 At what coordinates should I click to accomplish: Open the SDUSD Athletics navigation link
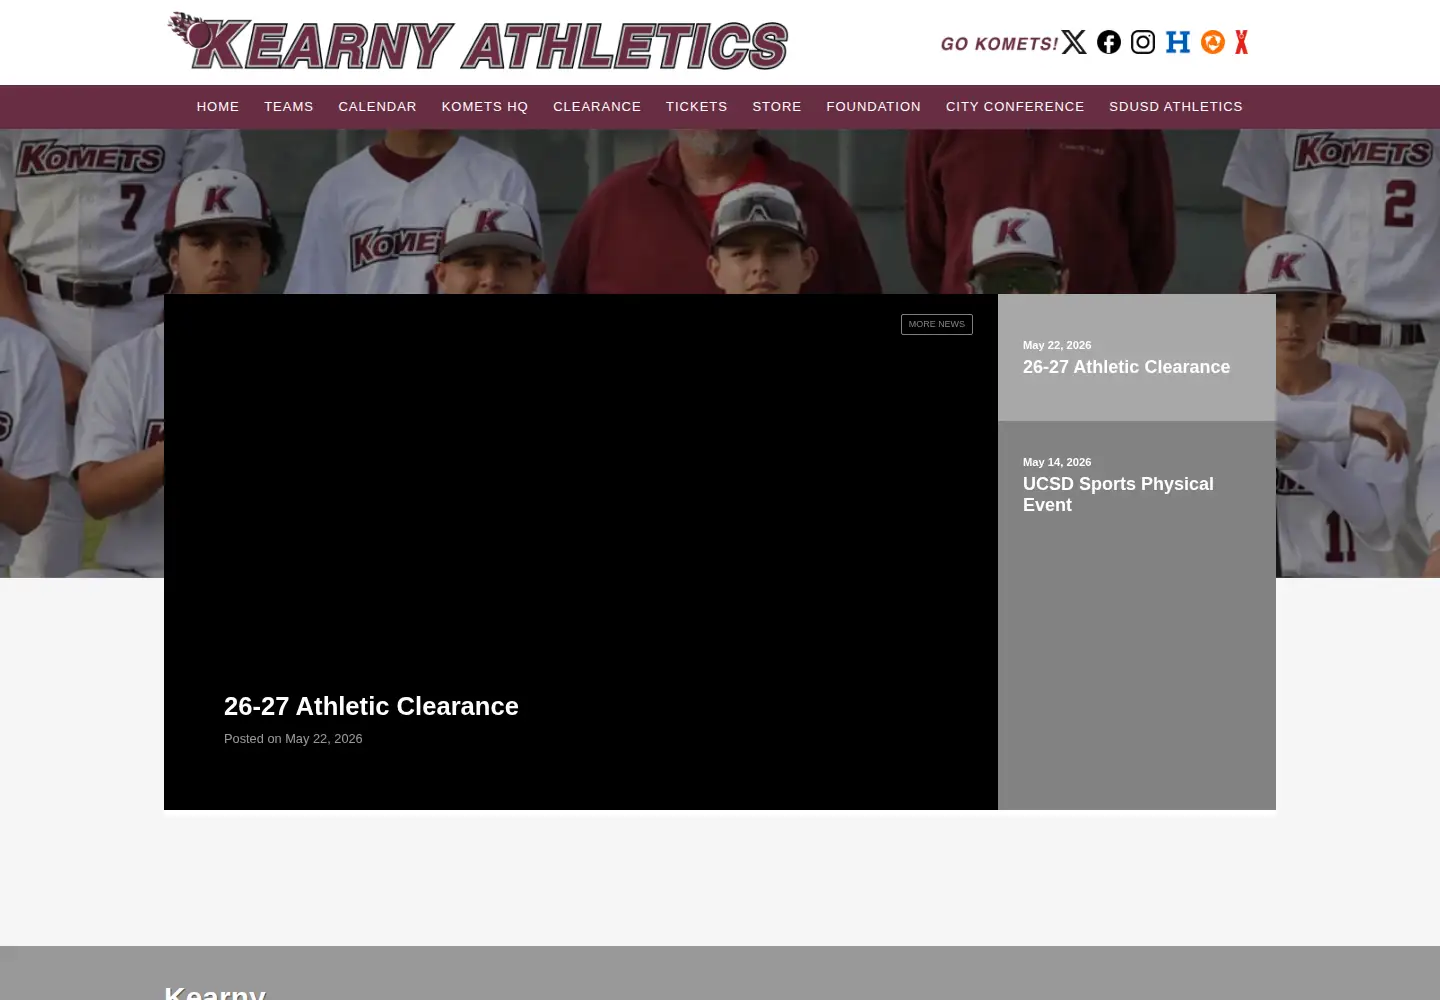[1176, 107]
